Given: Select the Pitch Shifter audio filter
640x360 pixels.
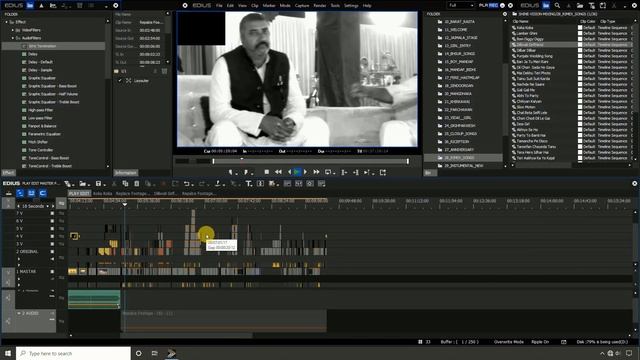Looking at the screenshot, I should [38, 142].
